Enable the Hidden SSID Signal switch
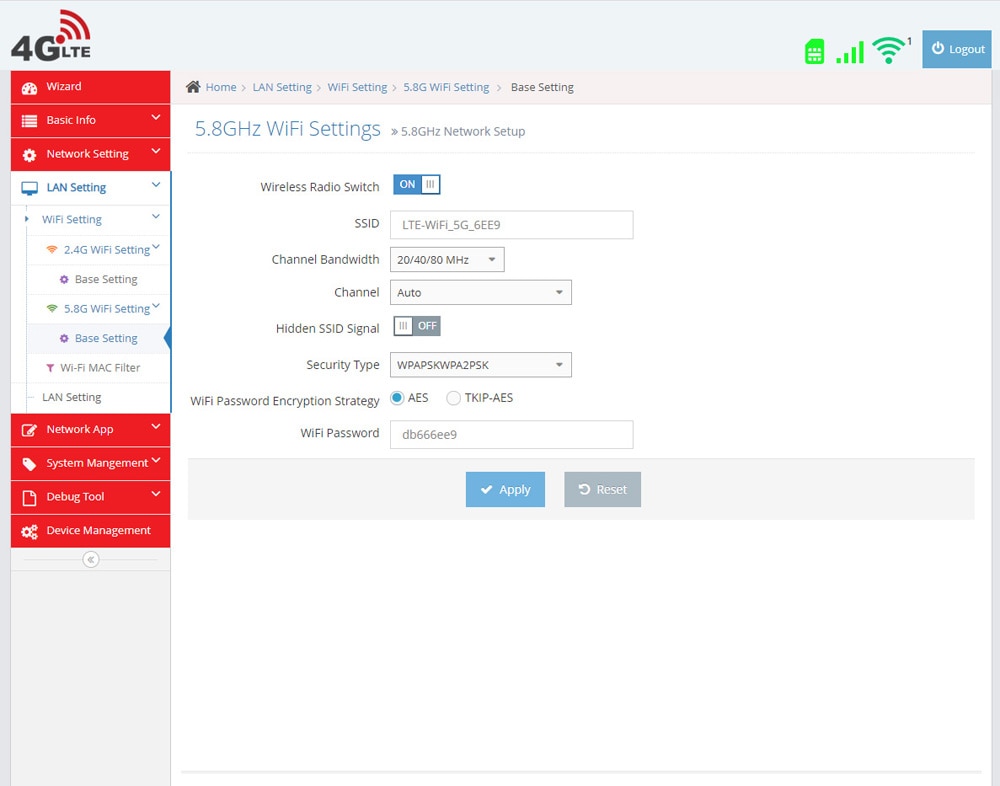The image size is (1000, 786). (416, 326)
